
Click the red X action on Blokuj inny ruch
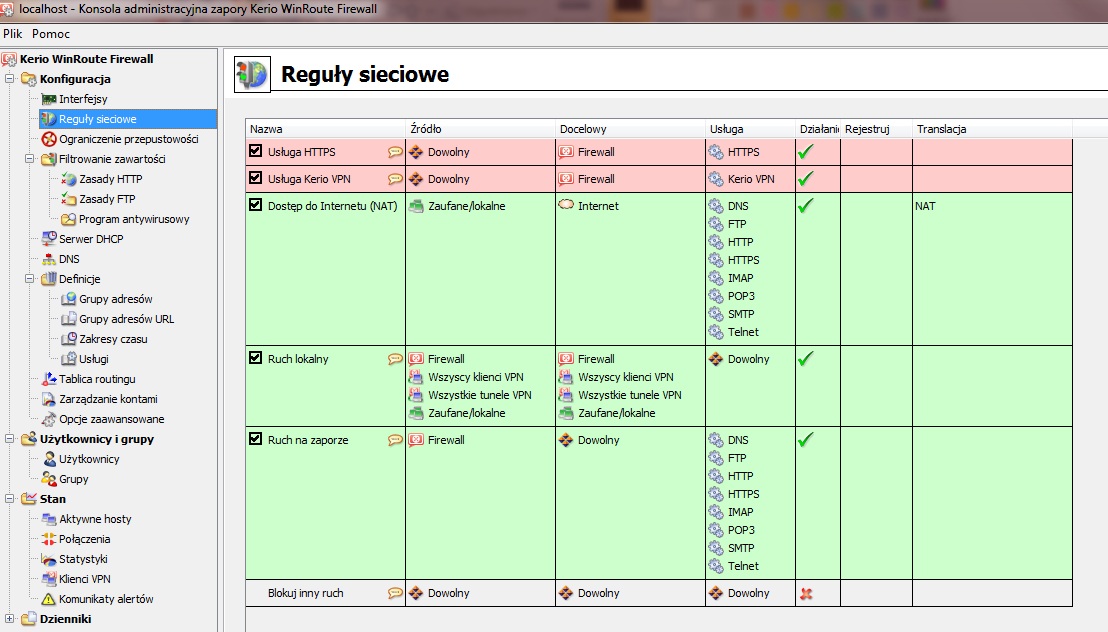(x=806, y=594)
